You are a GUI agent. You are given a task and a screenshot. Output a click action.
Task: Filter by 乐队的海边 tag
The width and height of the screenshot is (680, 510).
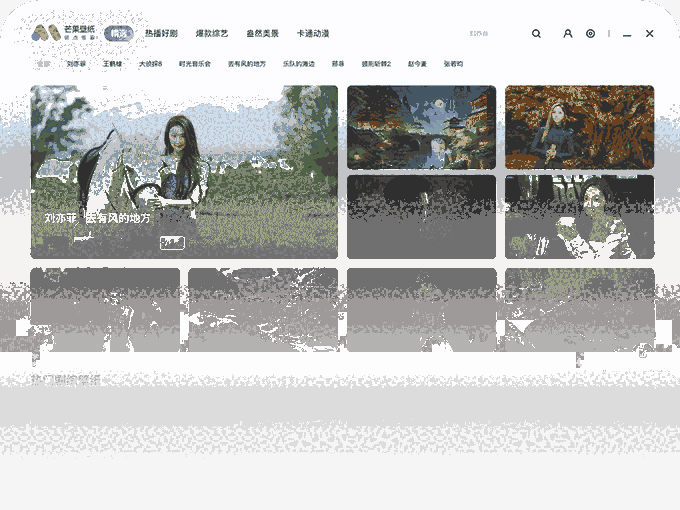tap(299, 64)
